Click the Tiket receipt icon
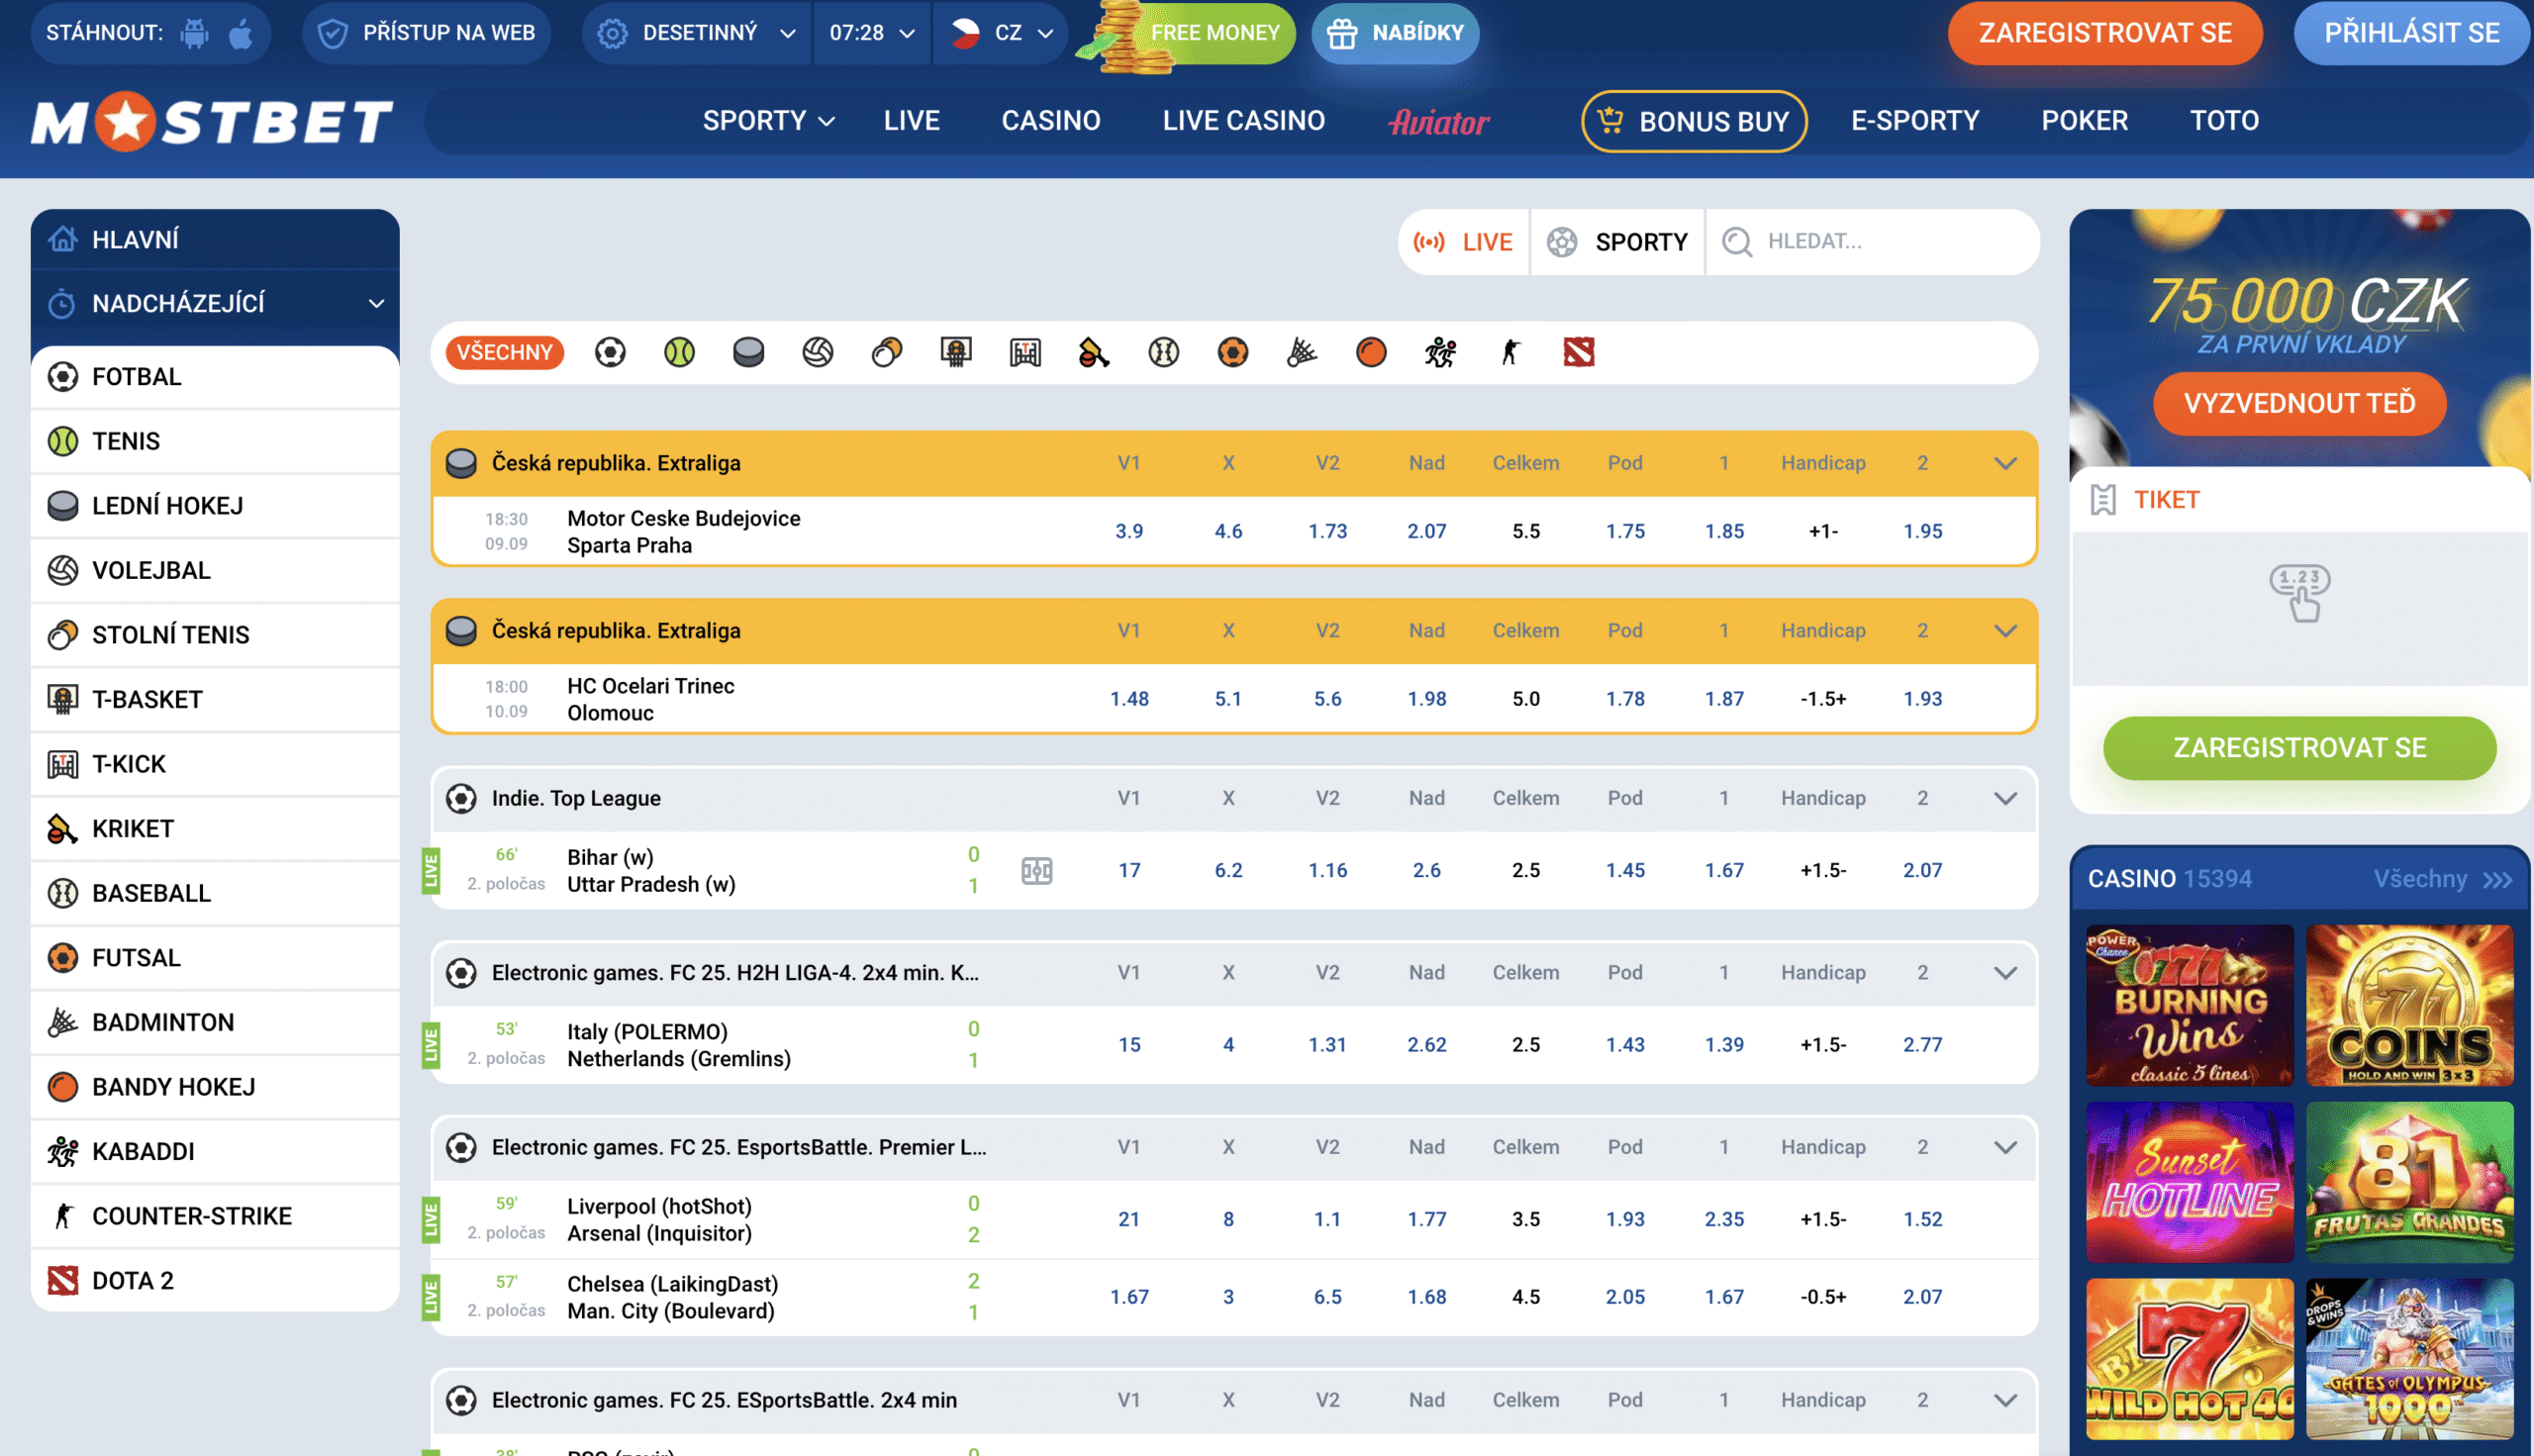 point(2103,500)
